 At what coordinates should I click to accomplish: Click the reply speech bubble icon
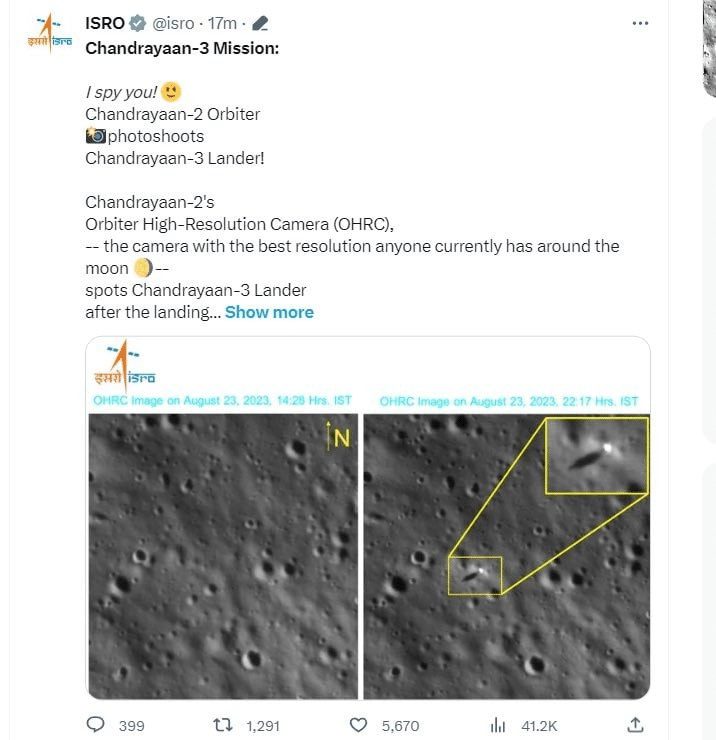click(96, 724)
